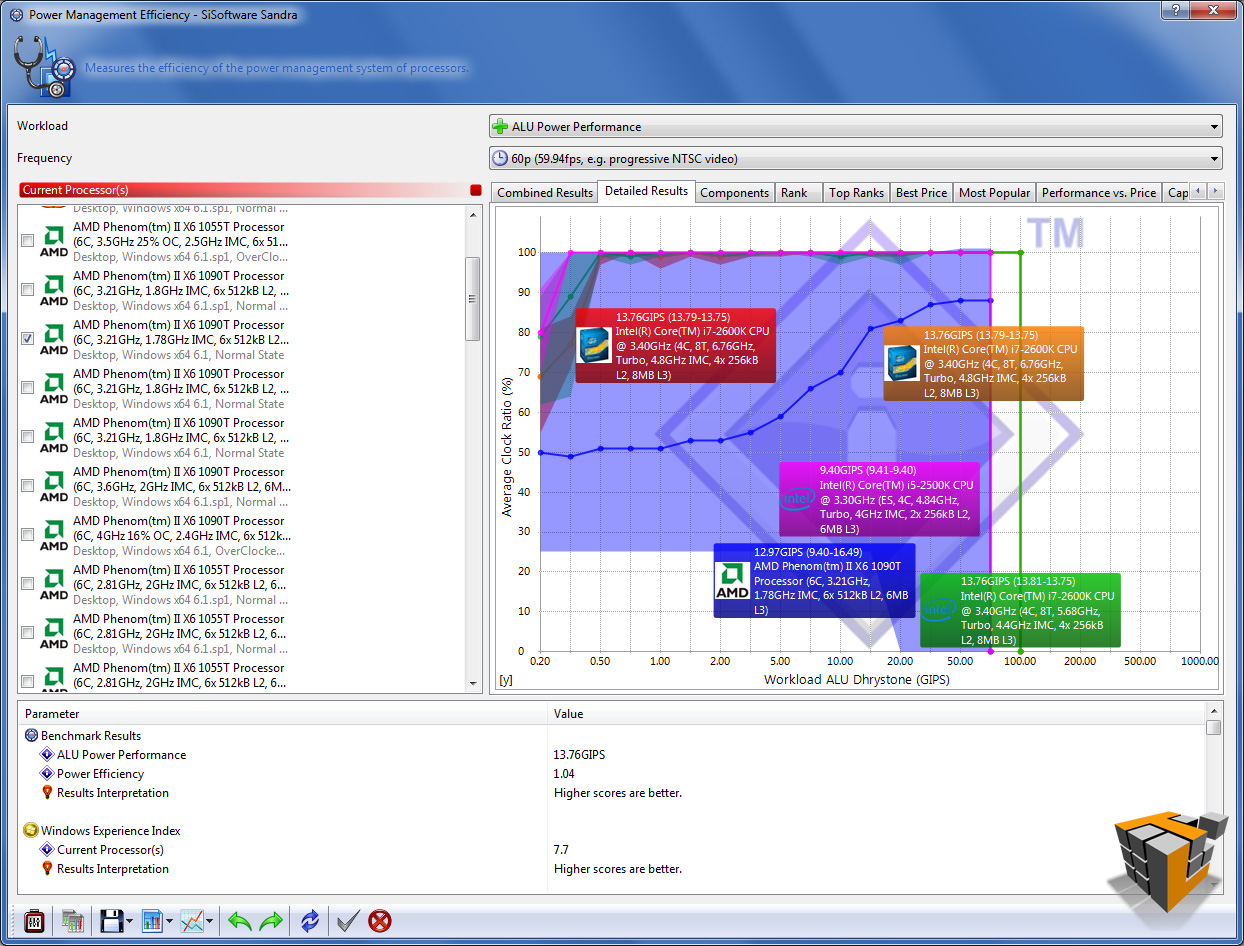Click the [y] axis button below chart

click(x=506, y=680)
